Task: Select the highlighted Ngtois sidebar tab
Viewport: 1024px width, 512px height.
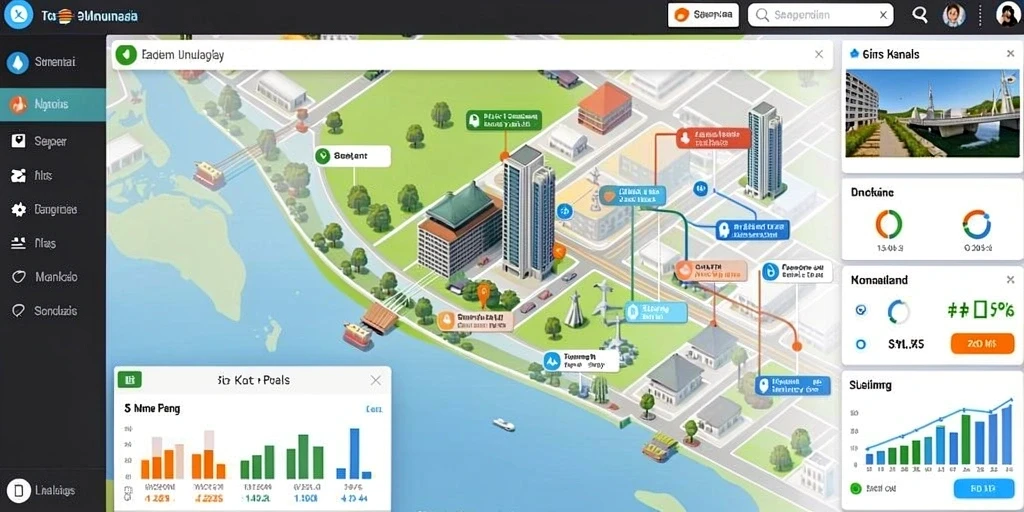Action: (53, 104)
